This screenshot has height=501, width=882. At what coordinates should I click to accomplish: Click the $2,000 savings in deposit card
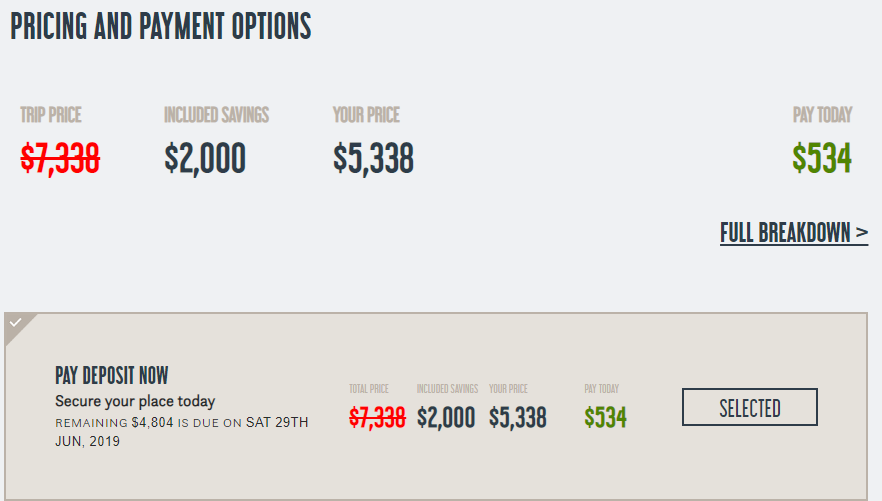(446, 418)
